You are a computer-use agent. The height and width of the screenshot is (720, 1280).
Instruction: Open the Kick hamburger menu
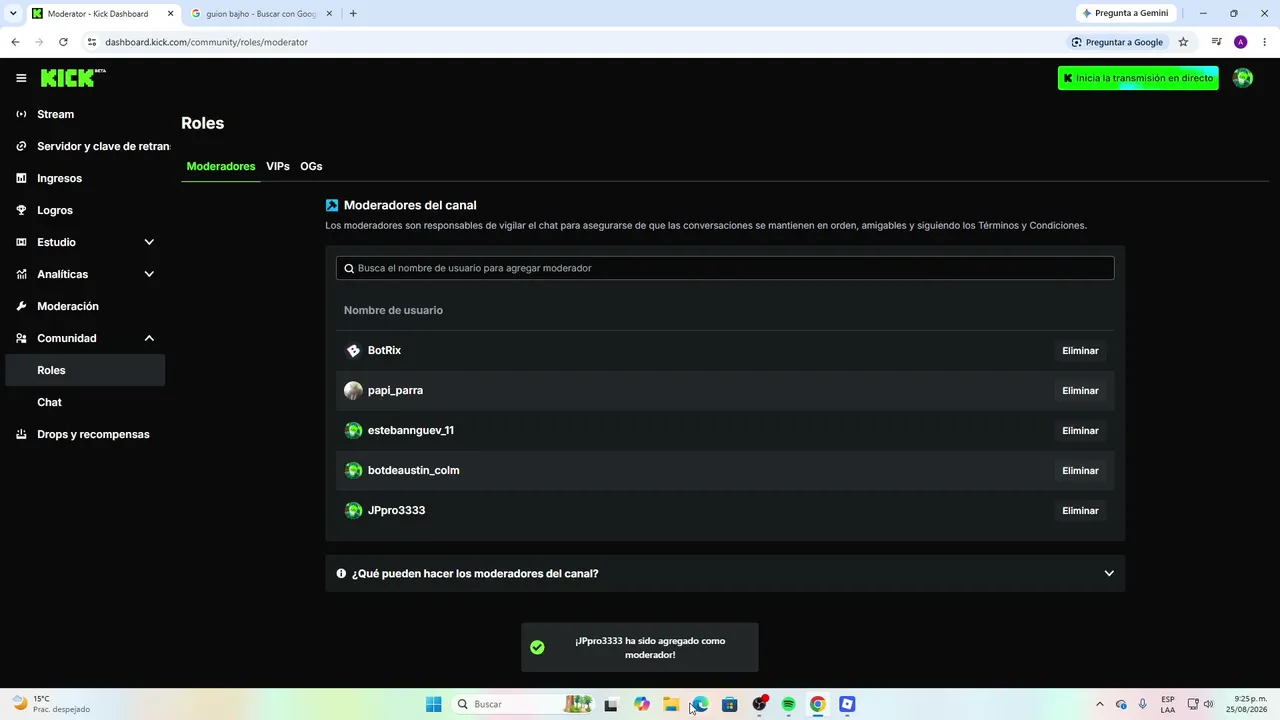tap(21, 78)
